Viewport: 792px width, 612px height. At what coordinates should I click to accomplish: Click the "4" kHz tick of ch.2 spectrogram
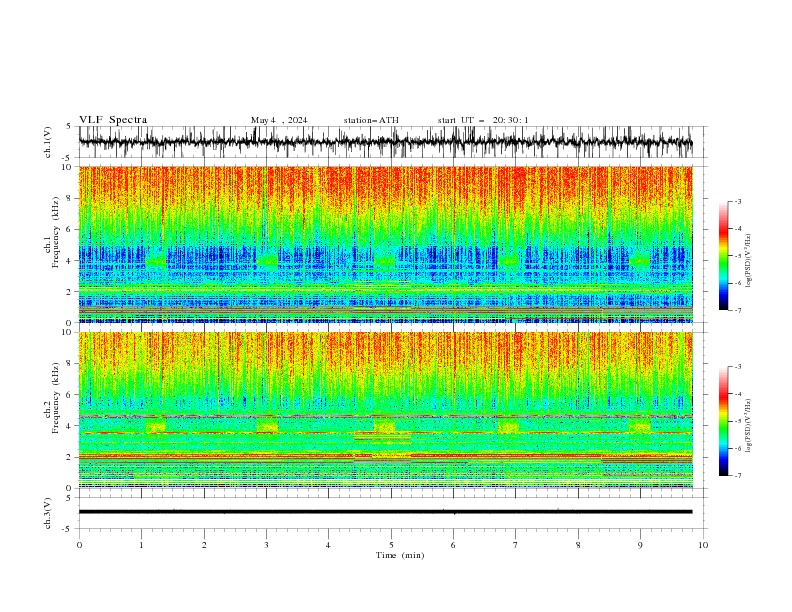coord(71,426)
